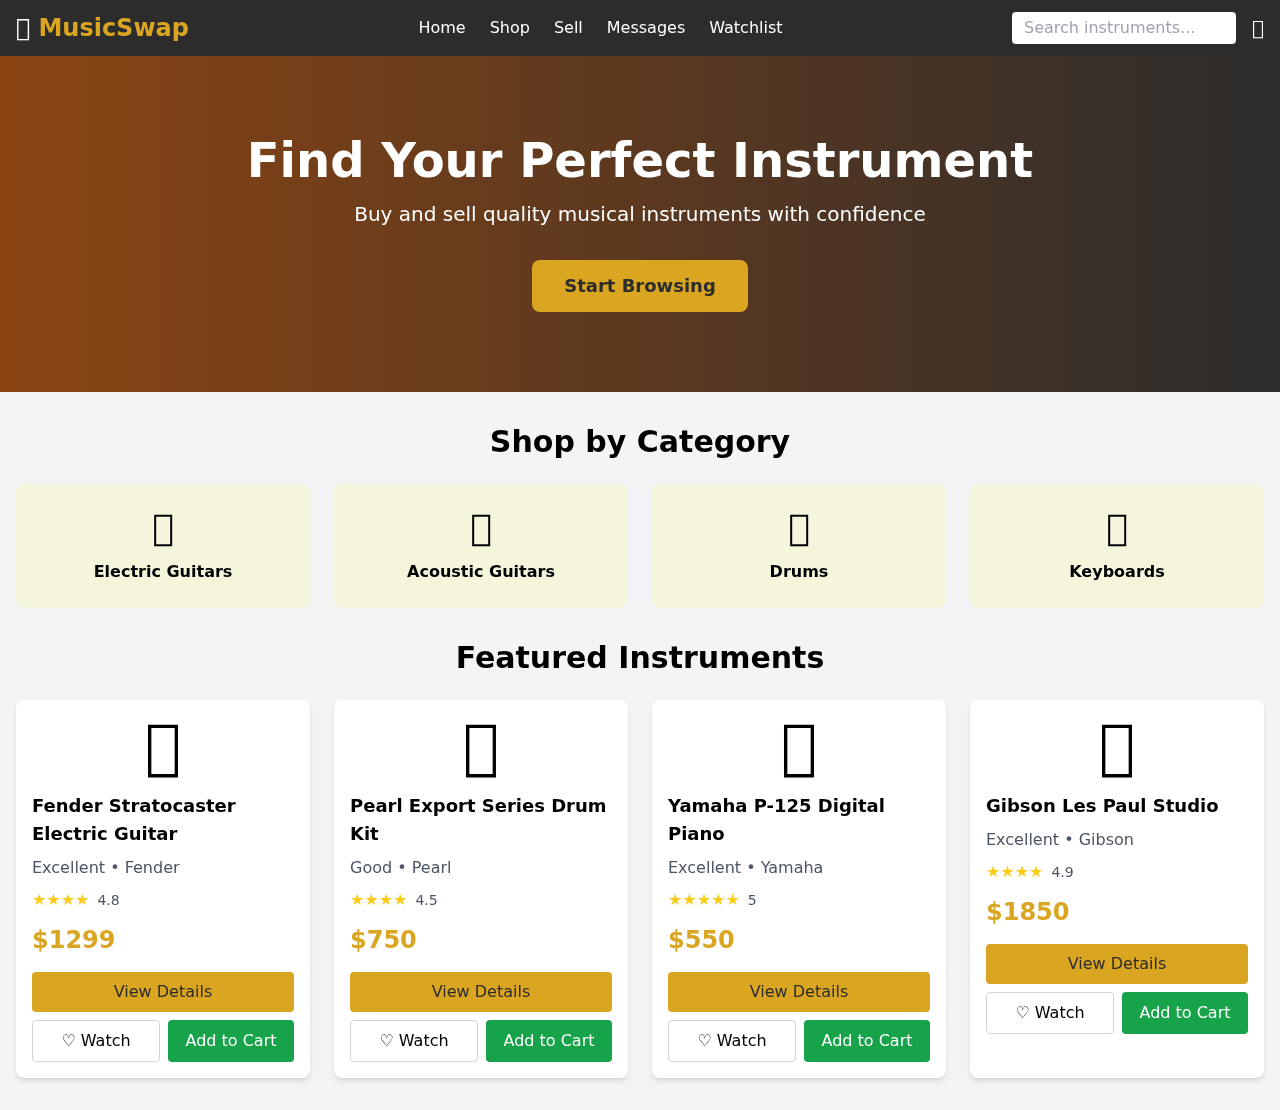Select the Acoustic Guitars category icon
Viewport: 1280px width, 1110px height.
pos(481,528)
